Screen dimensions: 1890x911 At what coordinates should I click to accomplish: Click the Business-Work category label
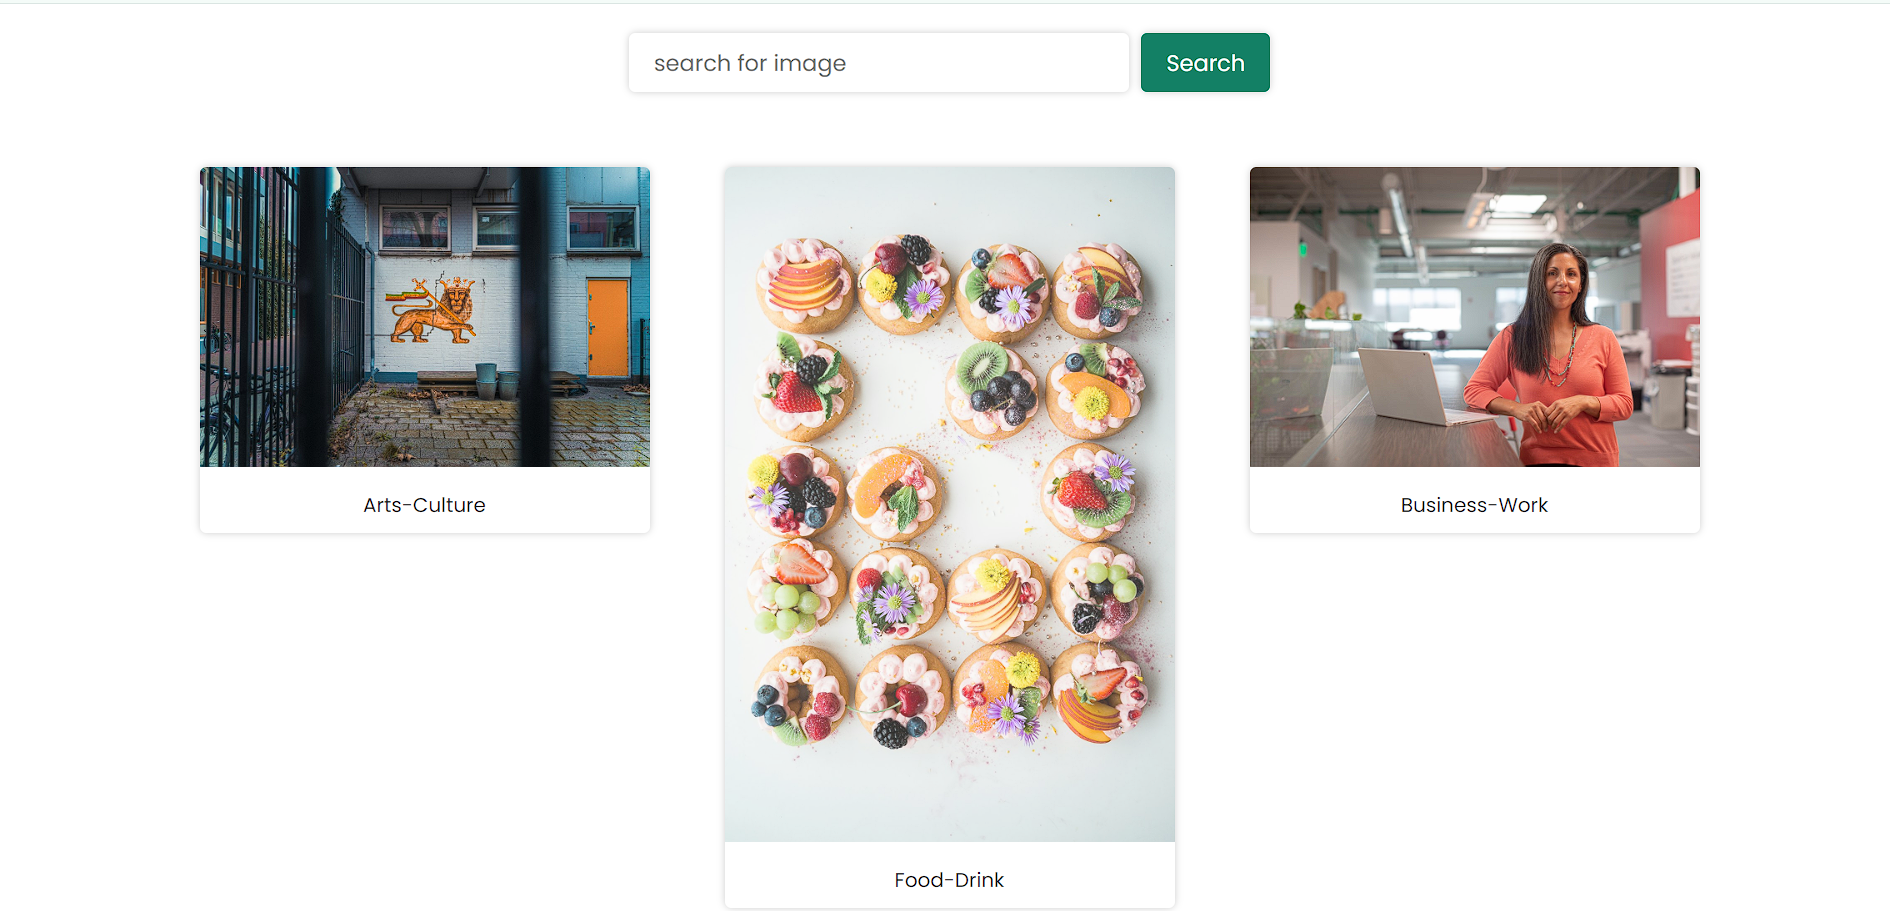click(1474, 505)
